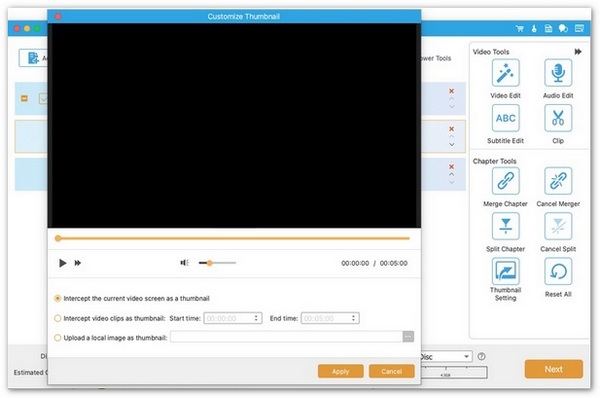Mute the preview audio speaker icon
Screen dimensions: 600x398
point(184,263)
